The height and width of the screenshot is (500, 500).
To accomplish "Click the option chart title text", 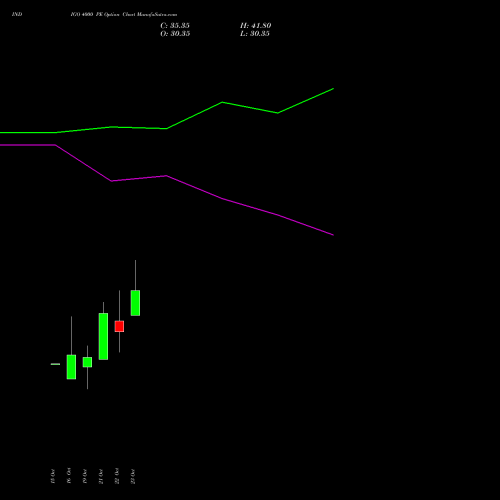I will coord(124,14).
